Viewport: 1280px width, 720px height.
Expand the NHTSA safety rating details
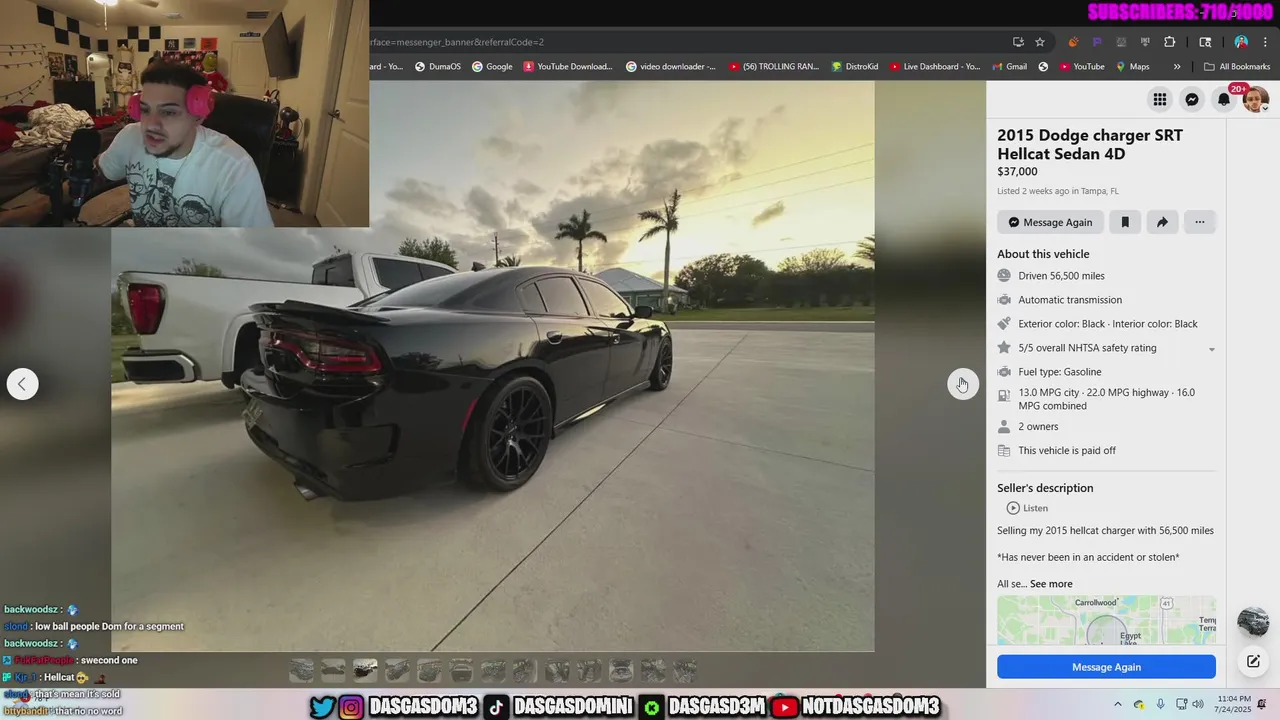1211,349
